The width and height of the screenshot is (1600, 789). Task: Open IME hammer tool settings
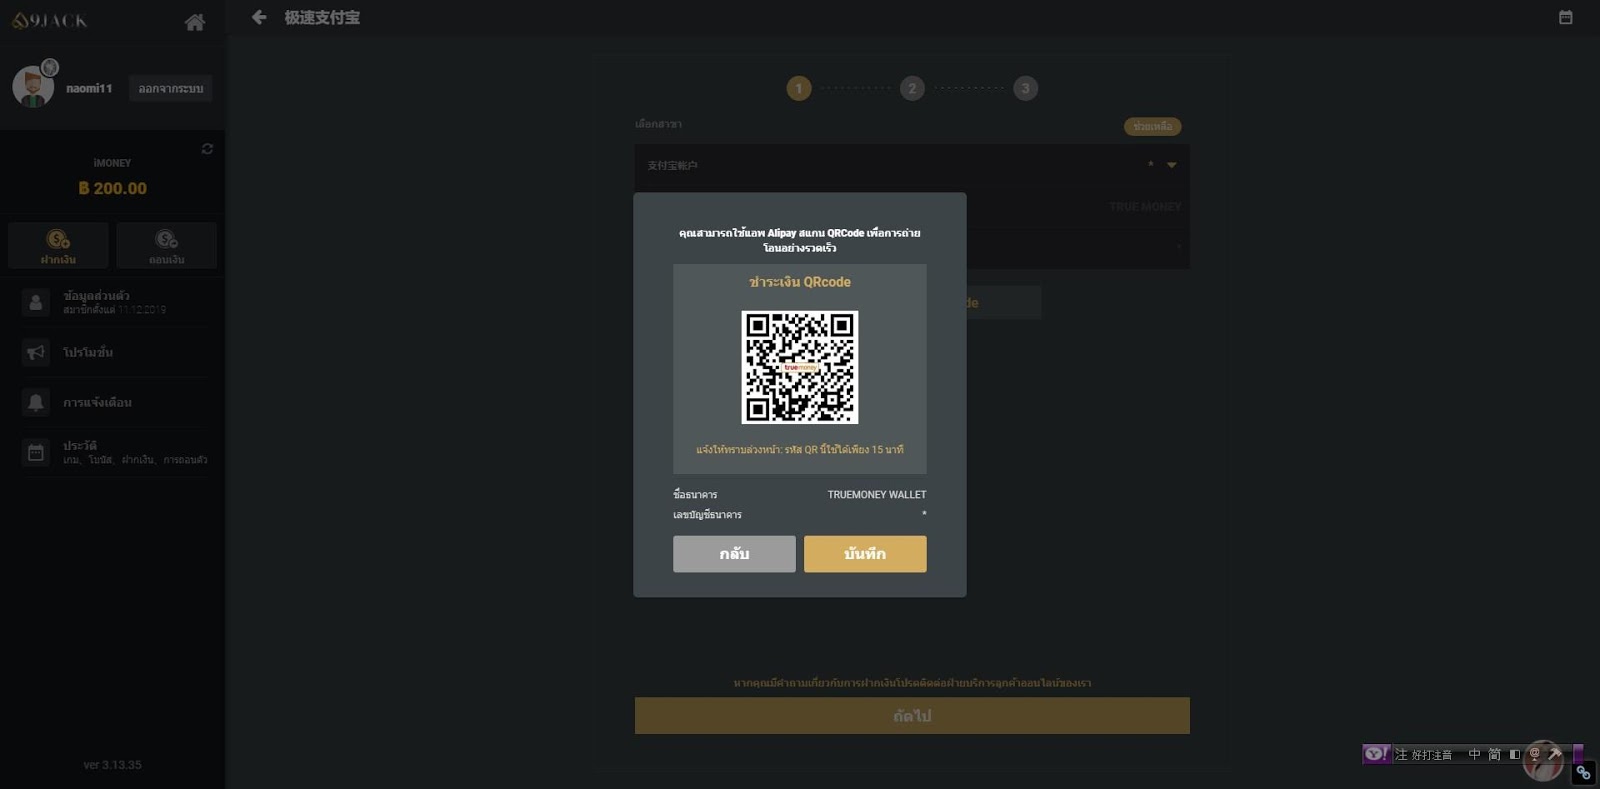point(1555,754)
